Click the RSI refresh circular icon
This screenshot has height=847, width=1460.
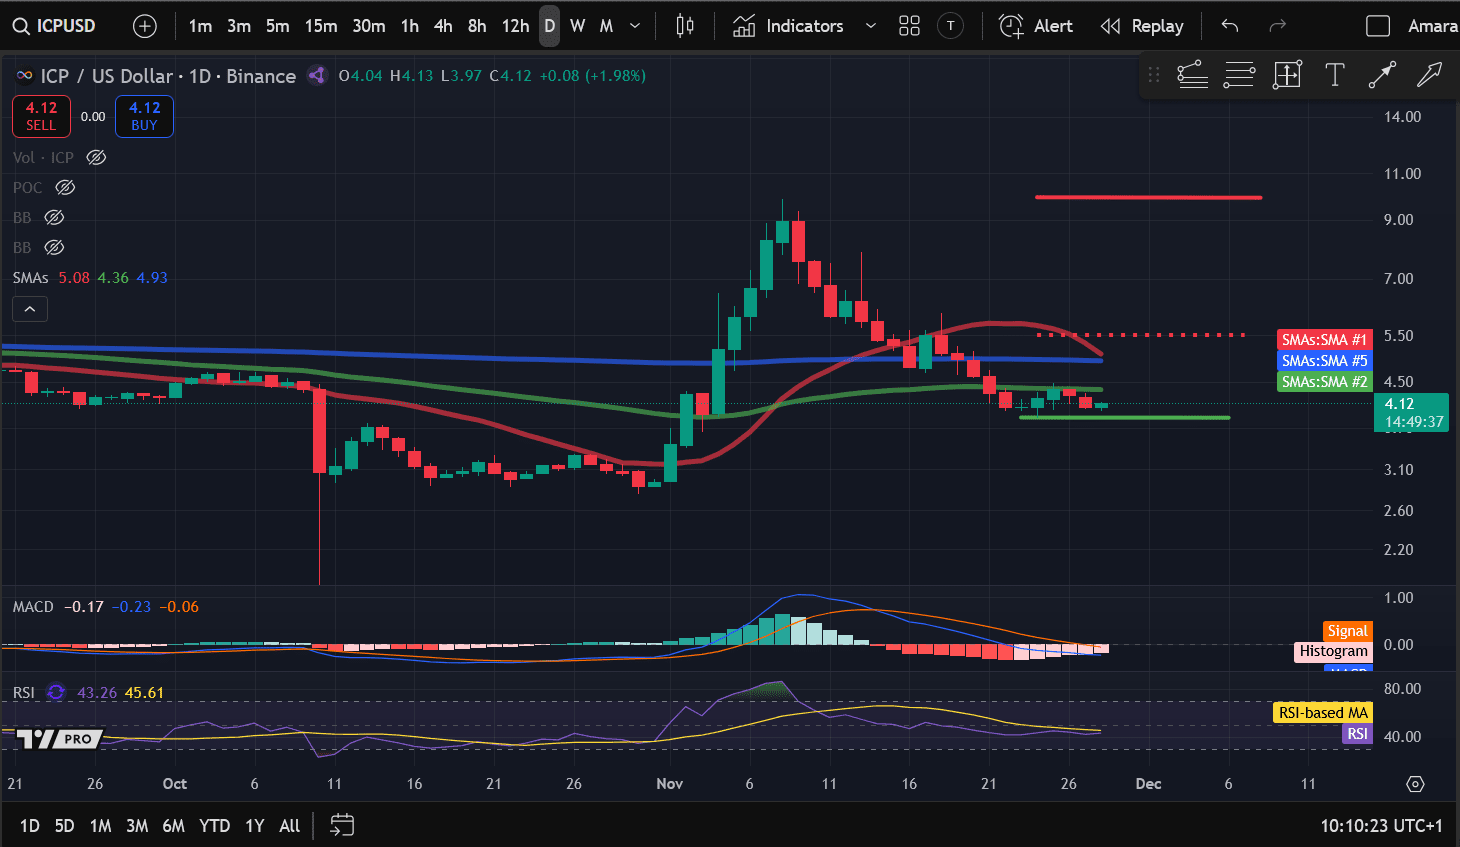click(56, 692)
